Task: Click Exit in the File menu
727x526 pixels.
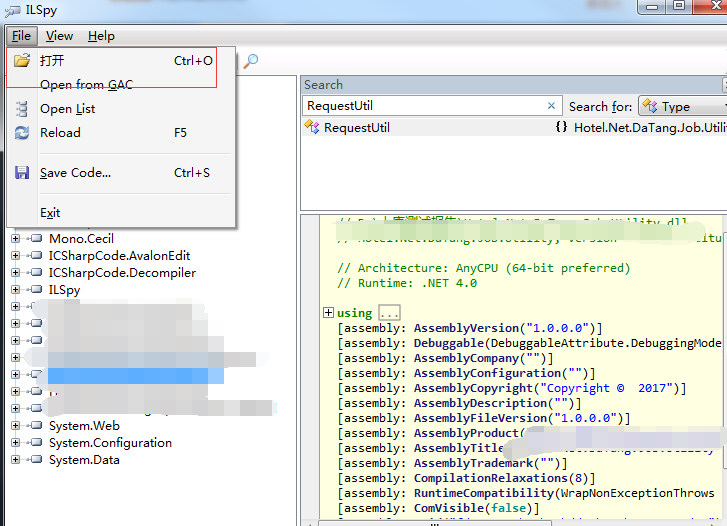Action: point(50,213)
